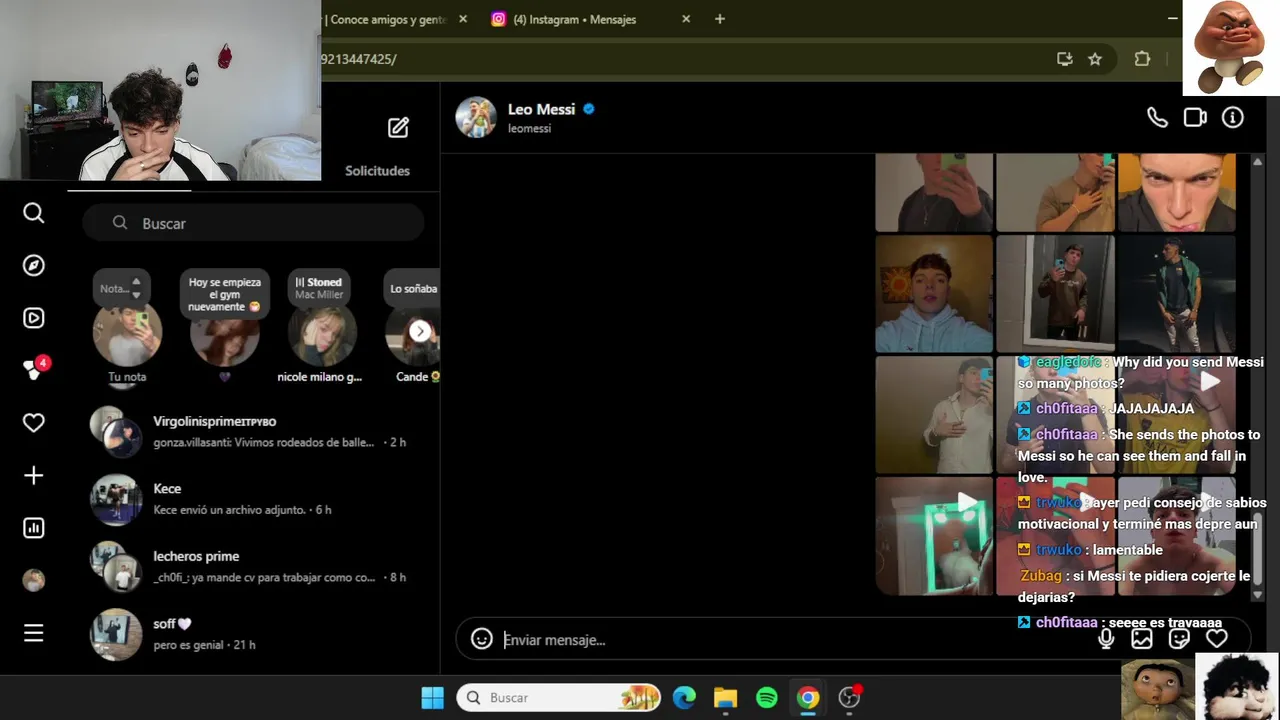This screenshot has width=1280, height=720.
Task: Open Tu nota profile note
Action: coord(127,333)
